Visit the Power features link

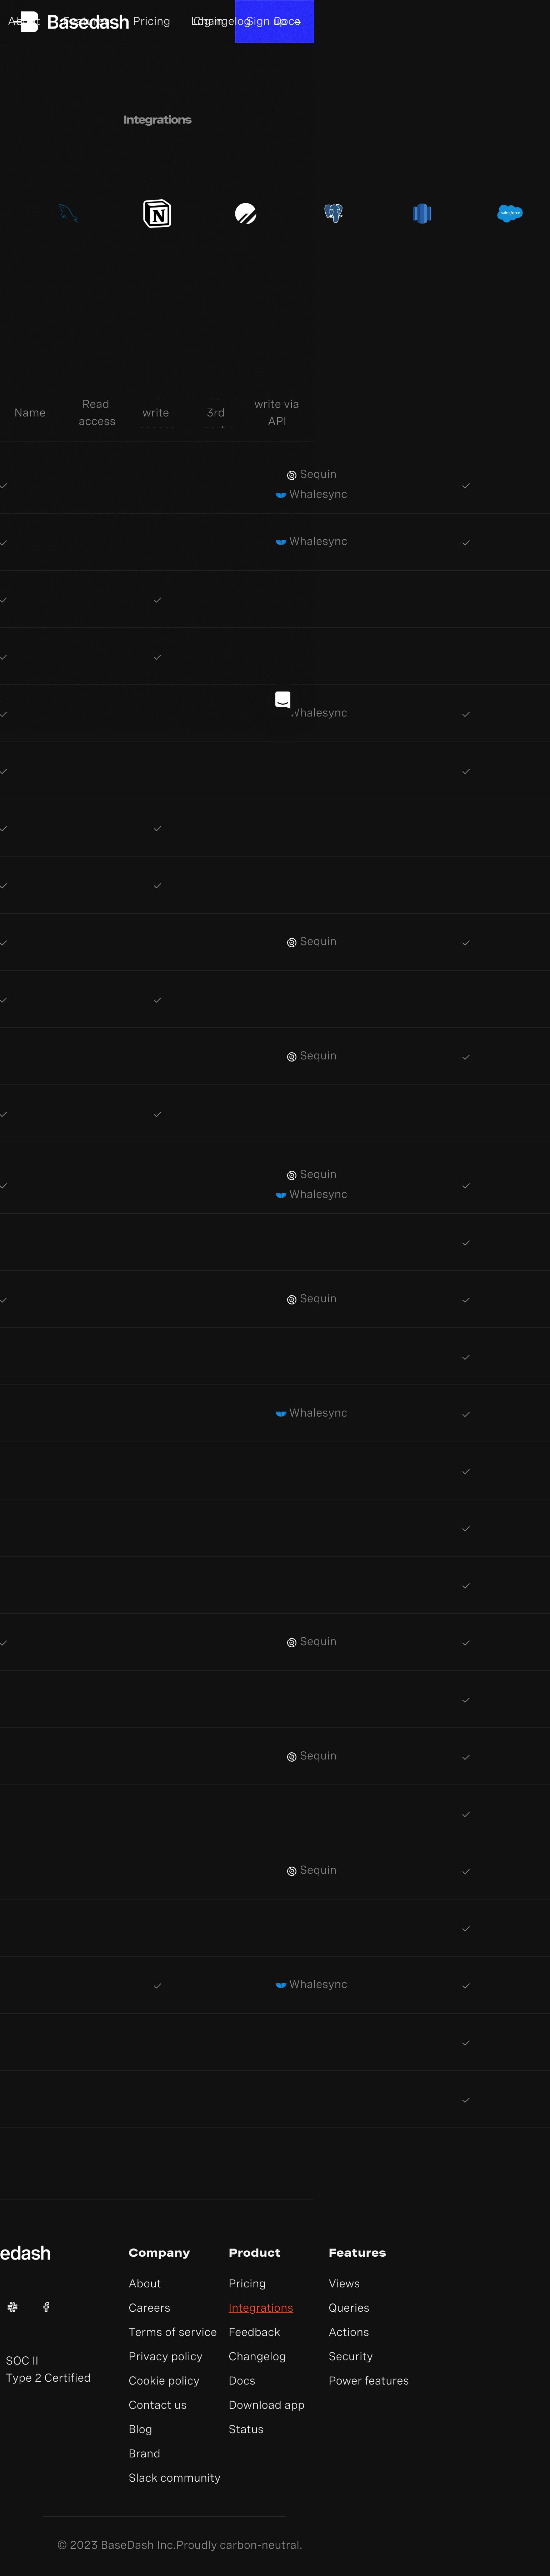[368, 2381]
